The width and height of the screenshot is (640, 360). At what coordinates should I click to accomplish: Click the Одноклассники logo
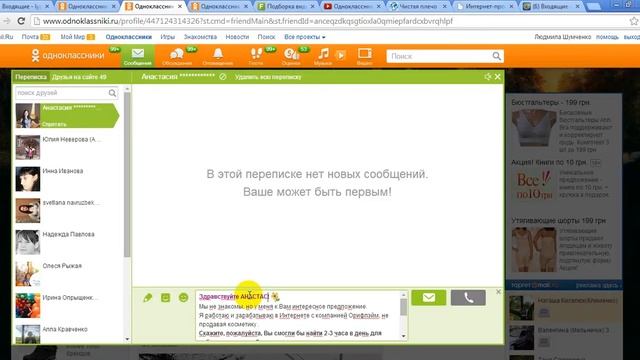pyautogui.click(x=68, y=55)
